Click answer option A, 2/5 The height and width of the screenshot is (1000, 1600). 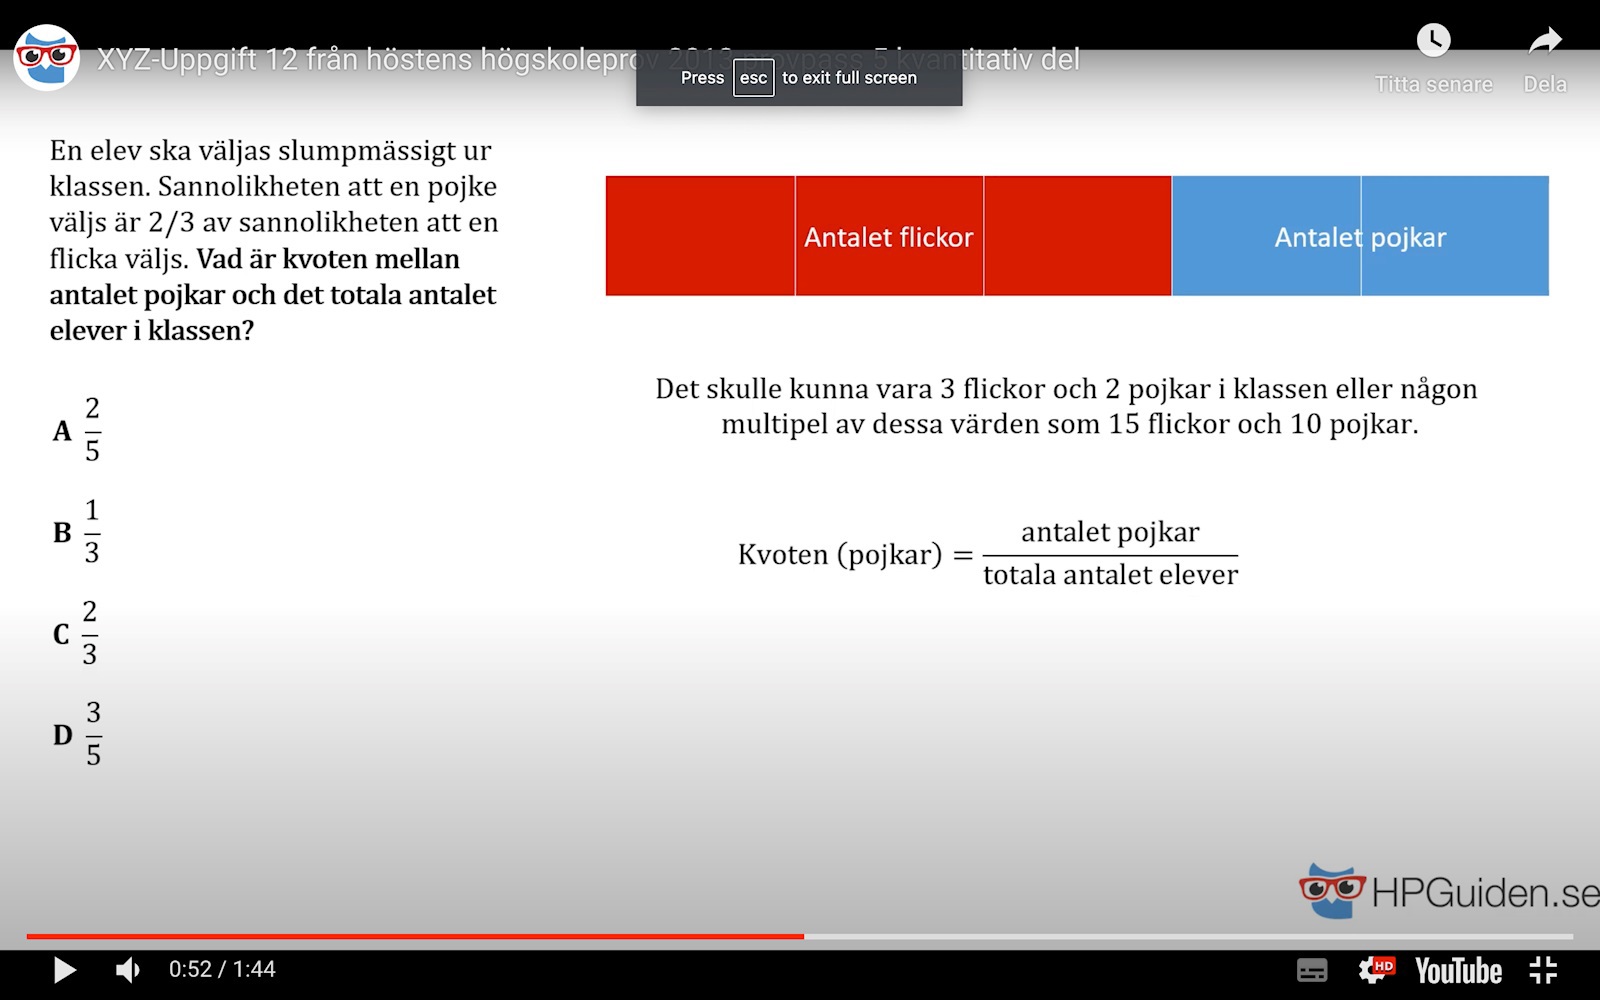[x=78, y=430]
